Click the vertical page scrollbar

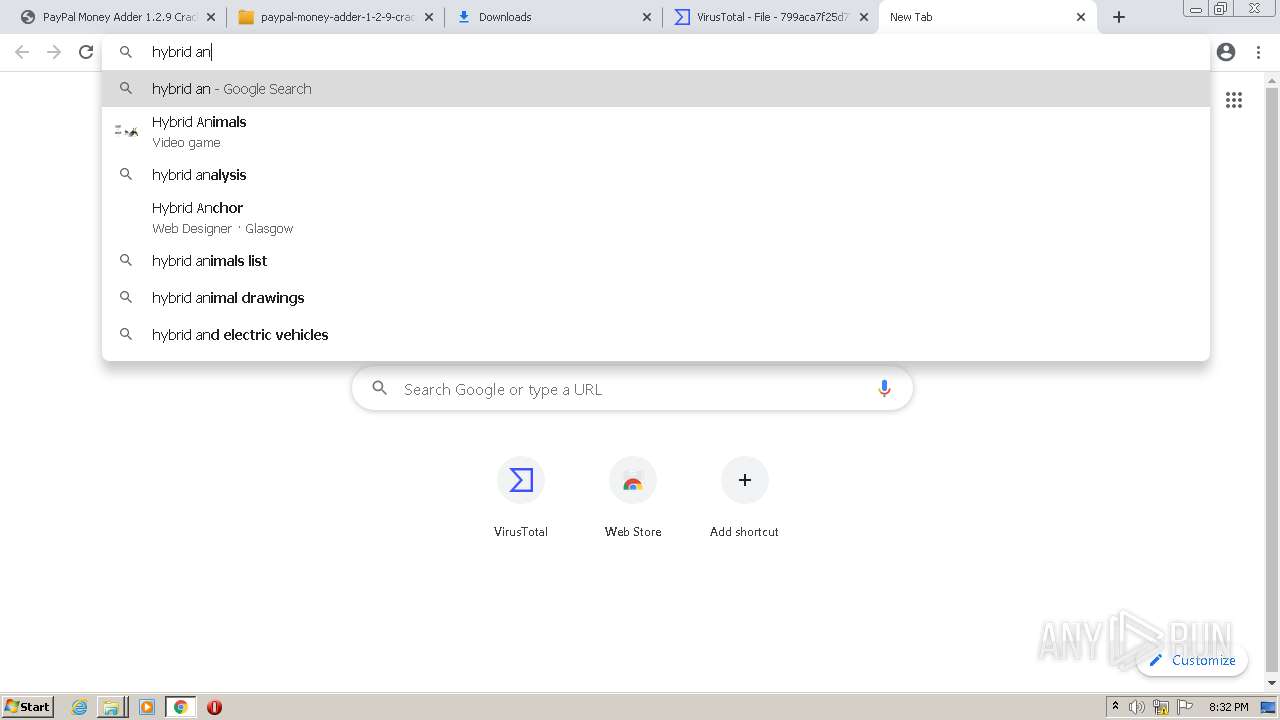[x=1272, y=380]
